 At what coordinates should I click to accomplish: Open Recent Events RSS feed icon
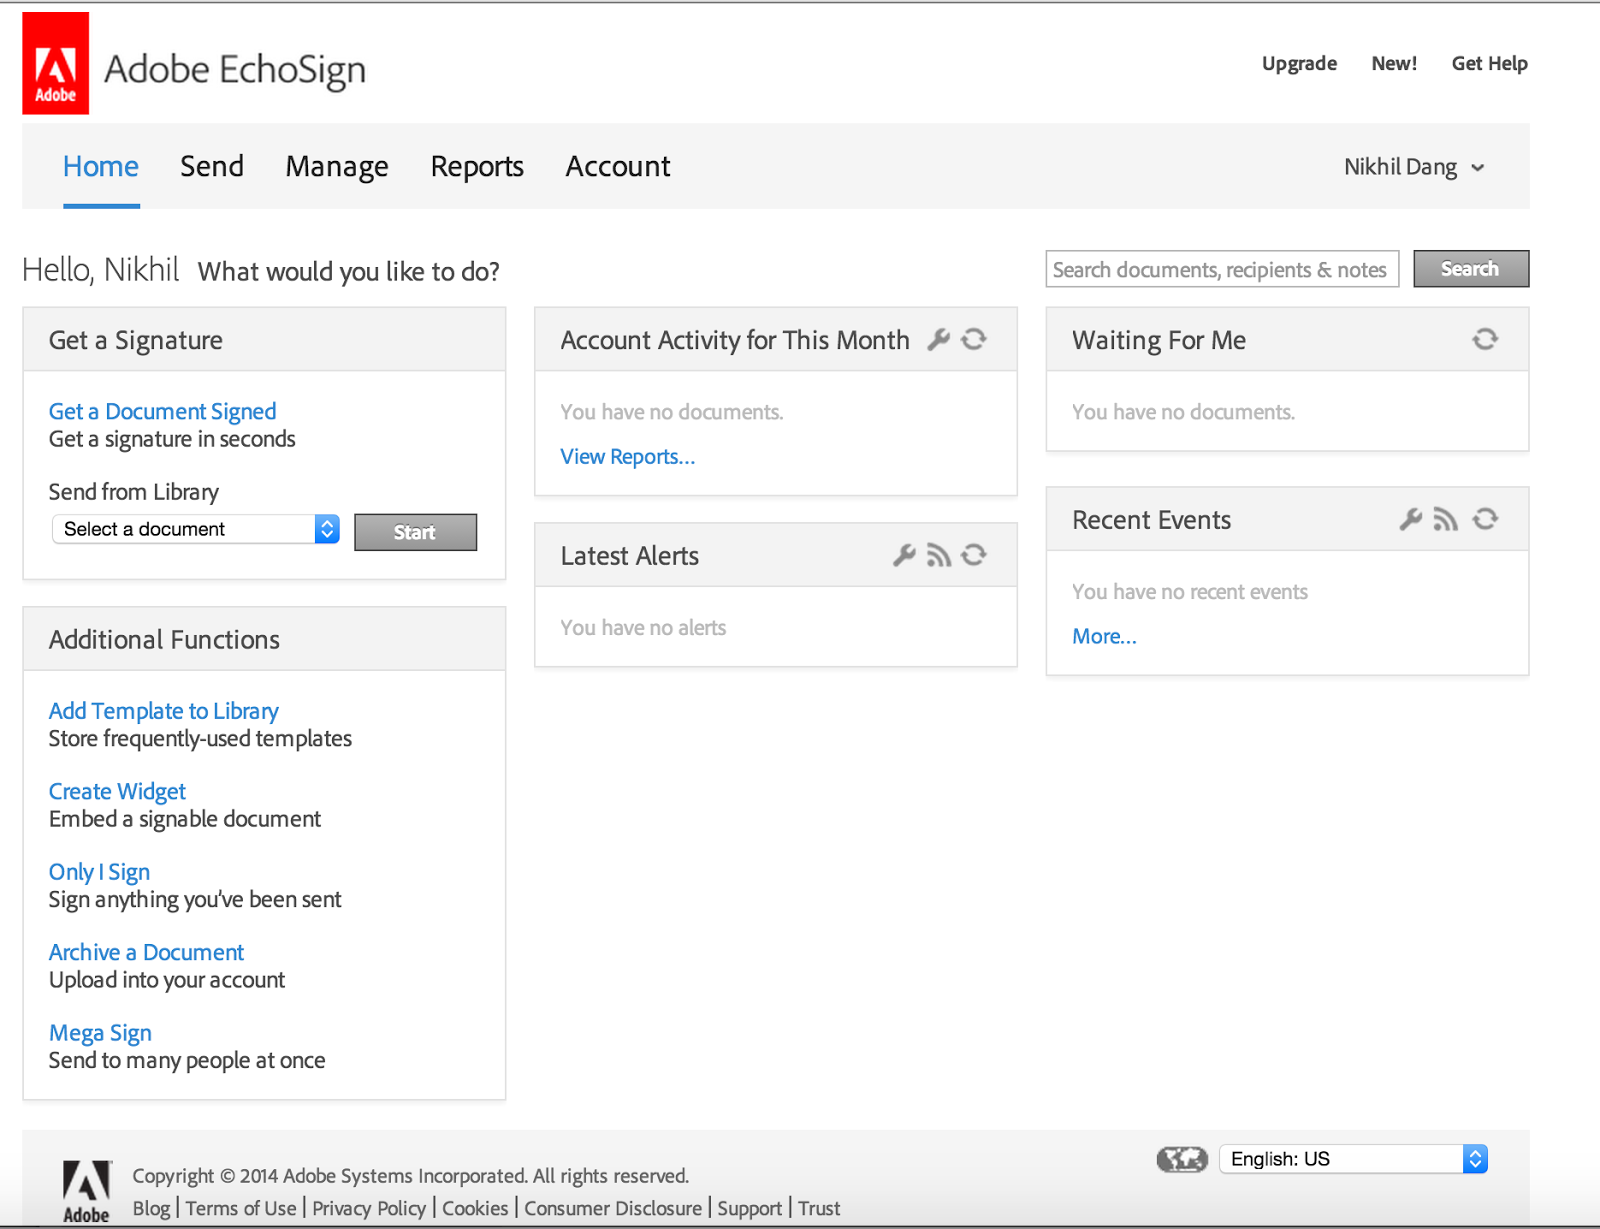tap(1446, 519)
